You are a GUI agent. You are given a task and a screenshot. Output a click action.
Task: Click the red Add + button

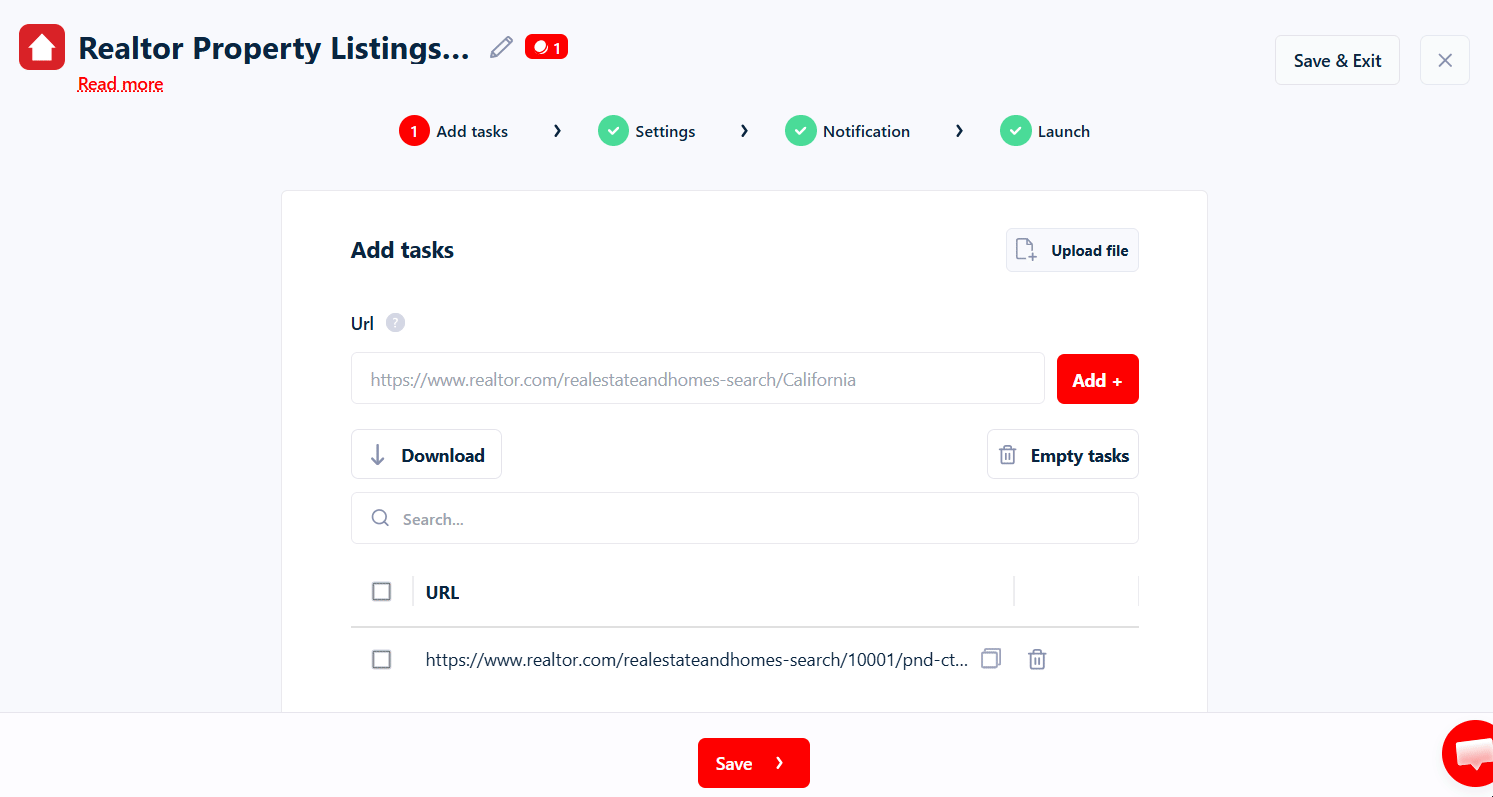(1098, 379)
